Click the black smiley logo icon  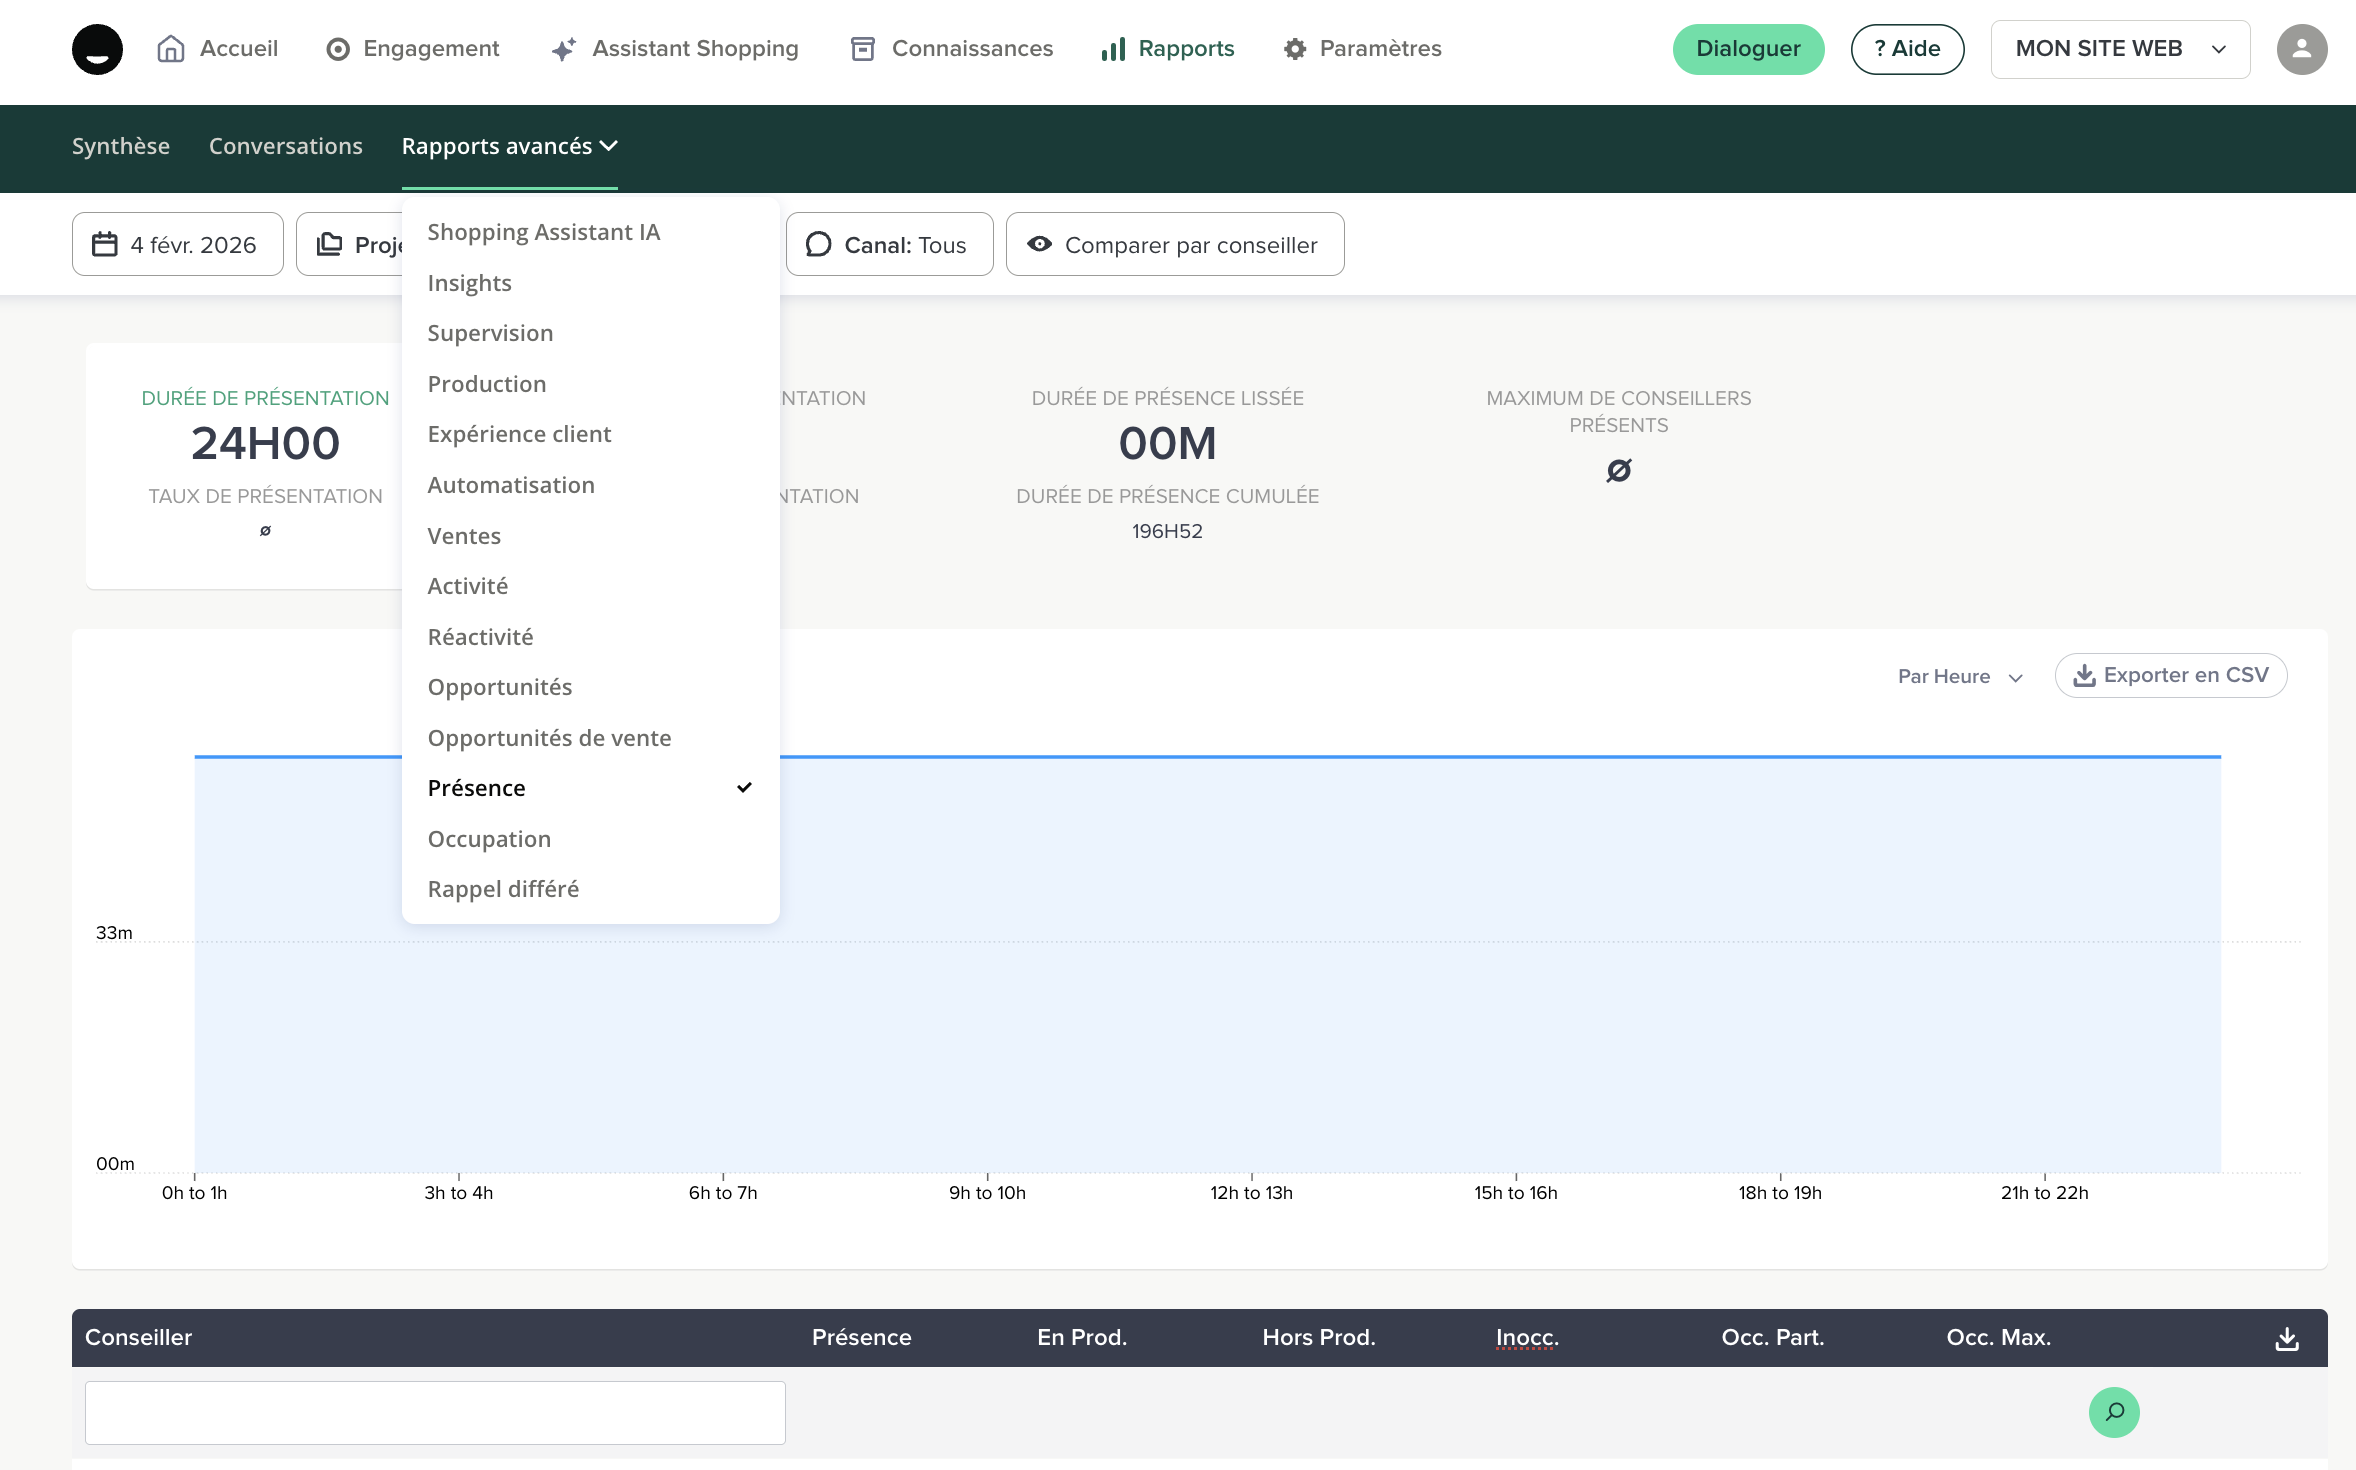[x=97, y=49]
